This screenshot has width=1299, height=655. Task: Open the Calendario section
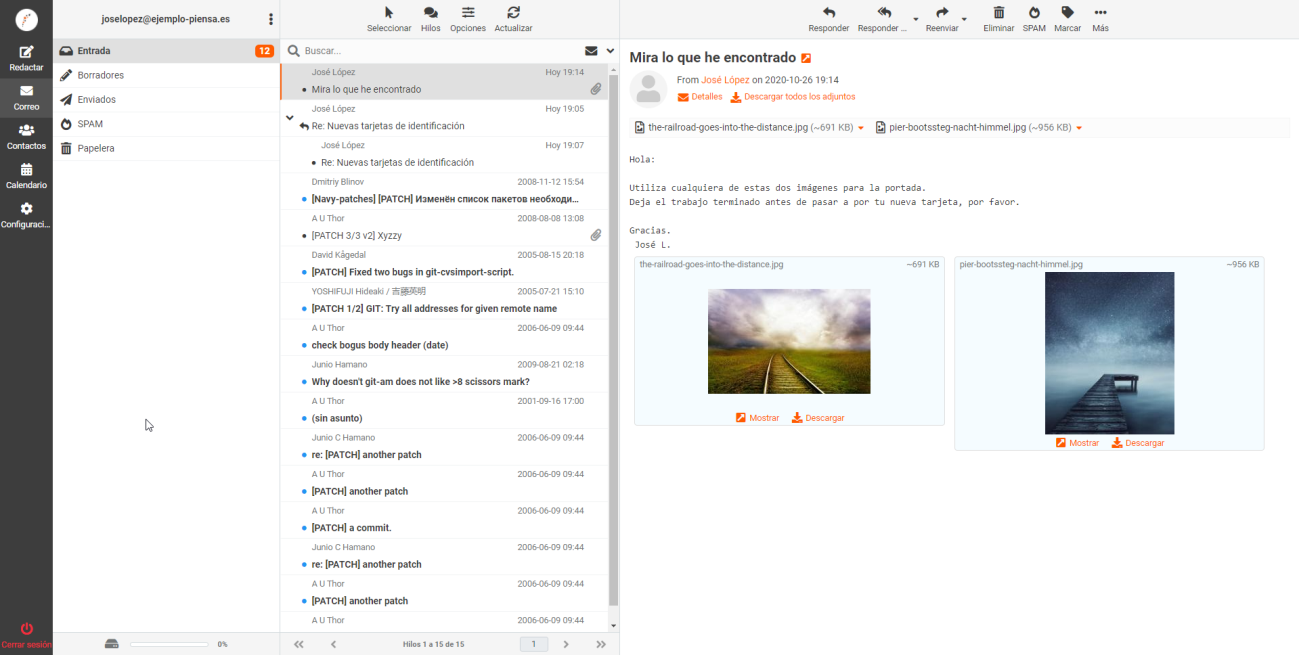coord(26,176)
